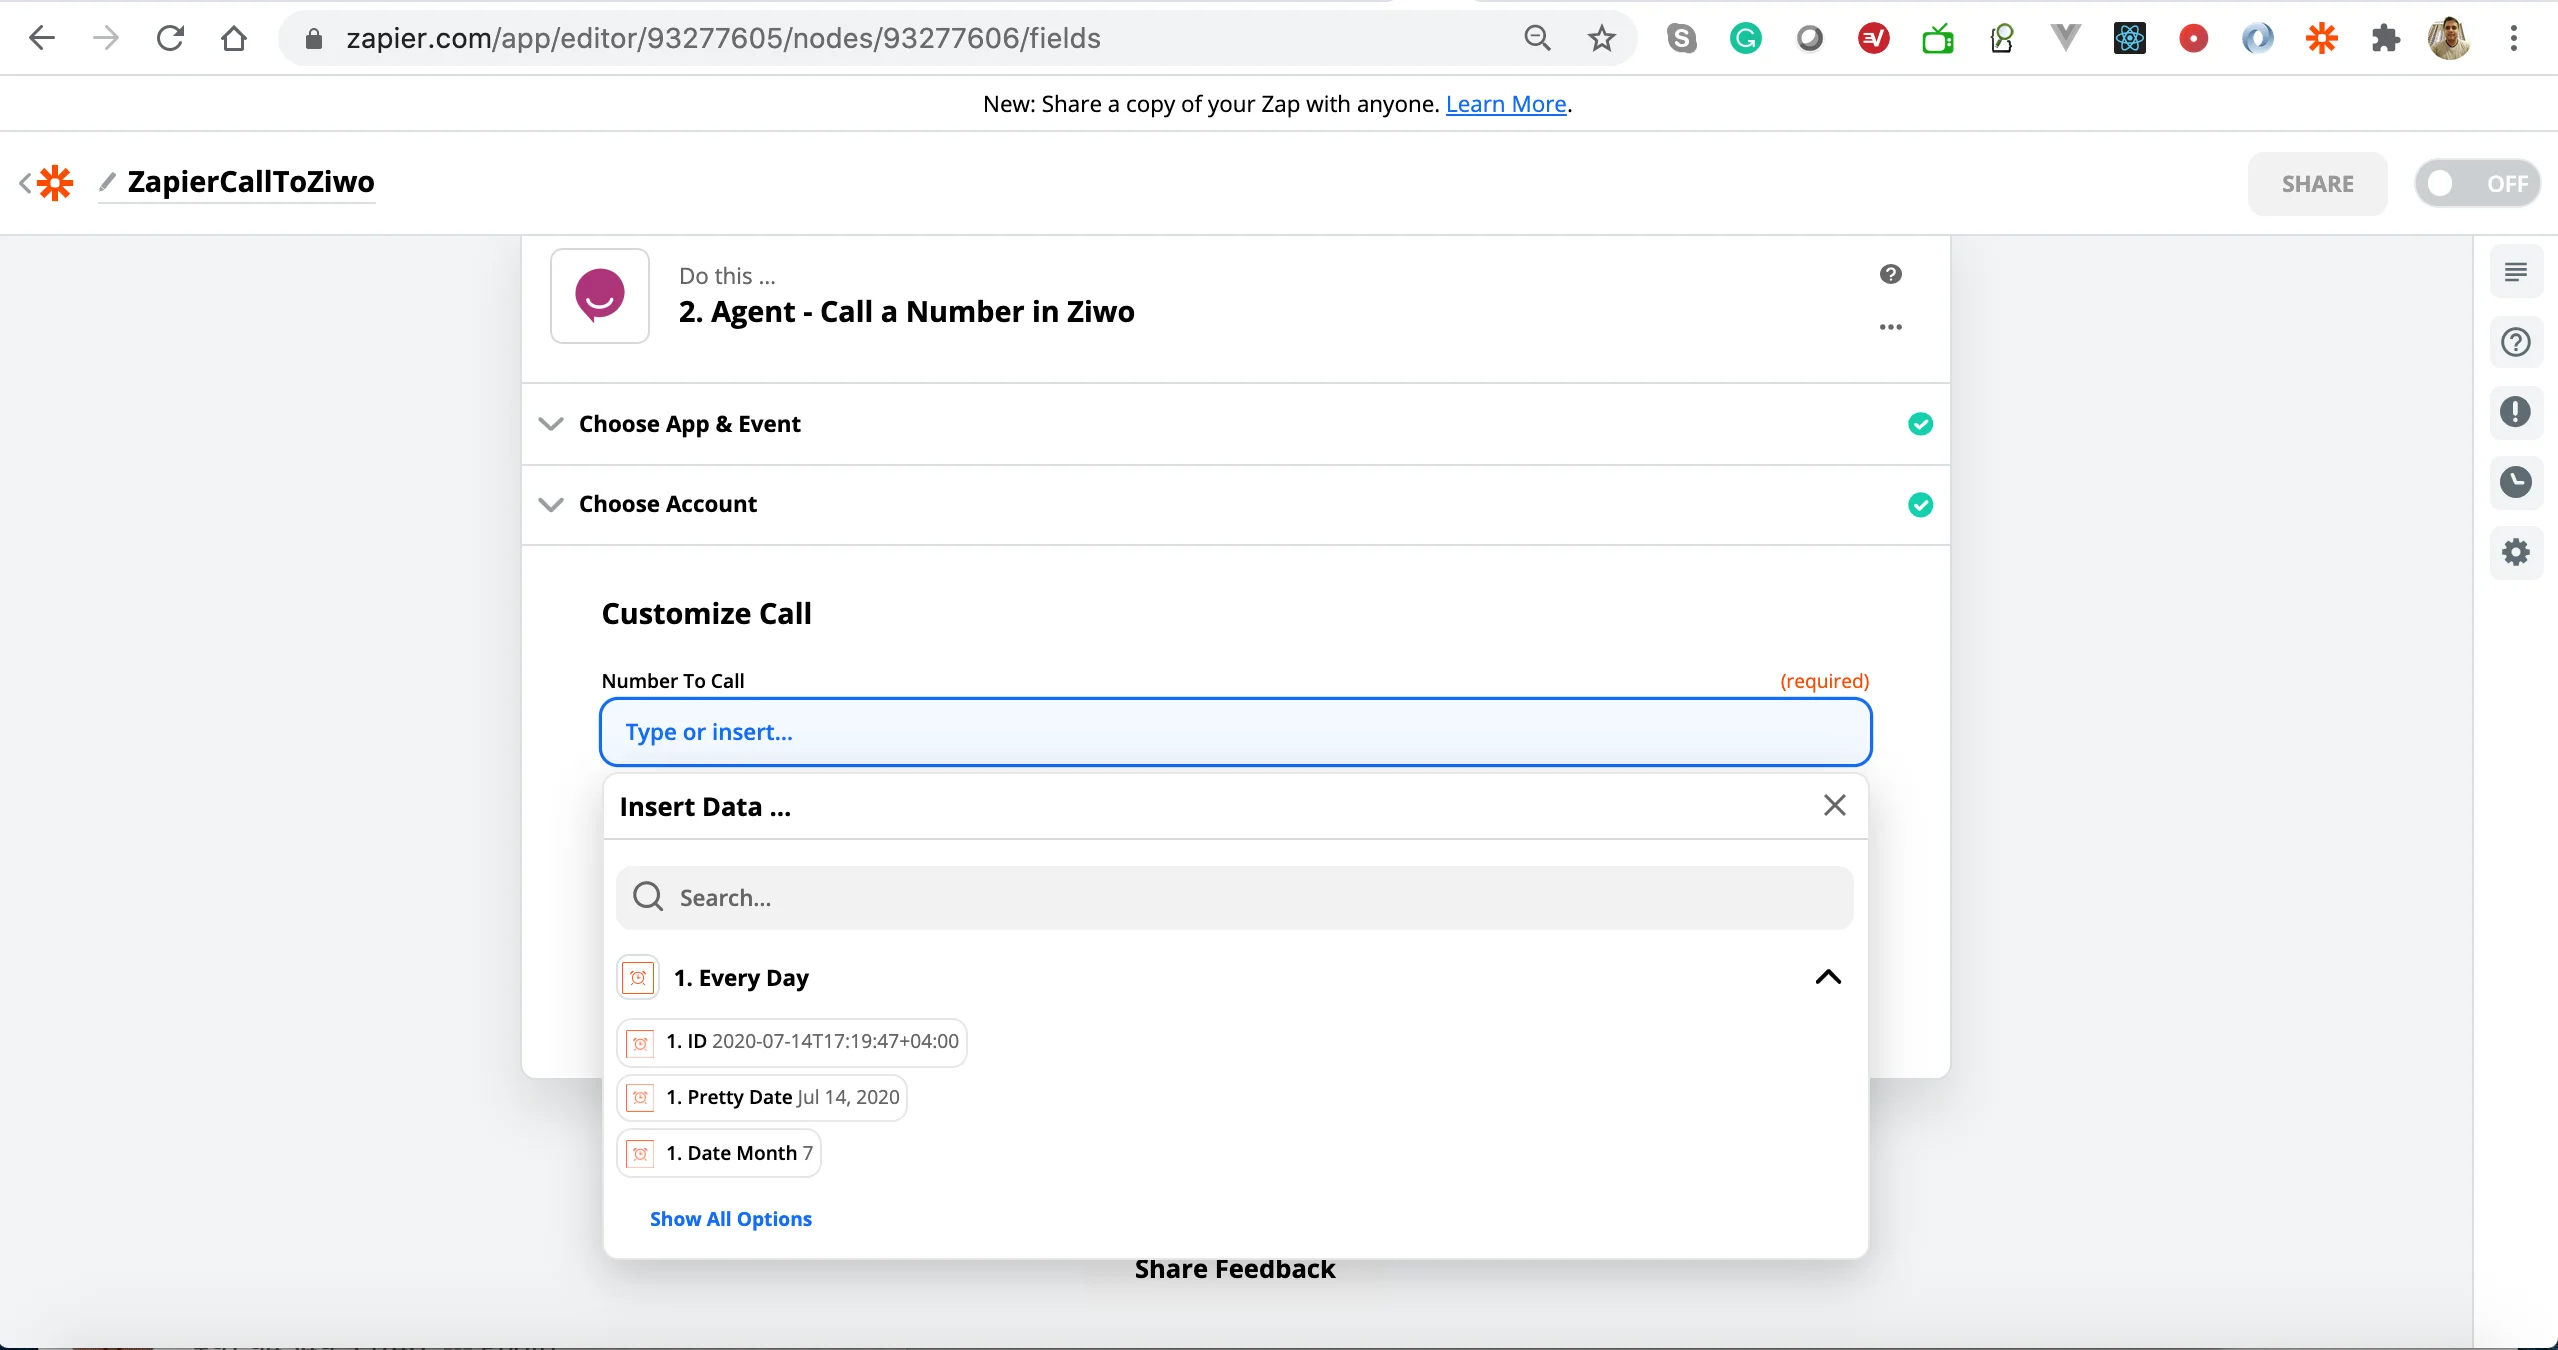This screenshot has height=1350, width=2558.
Task: Click the search magnifier in browser bar
Action: (1538, 37)
